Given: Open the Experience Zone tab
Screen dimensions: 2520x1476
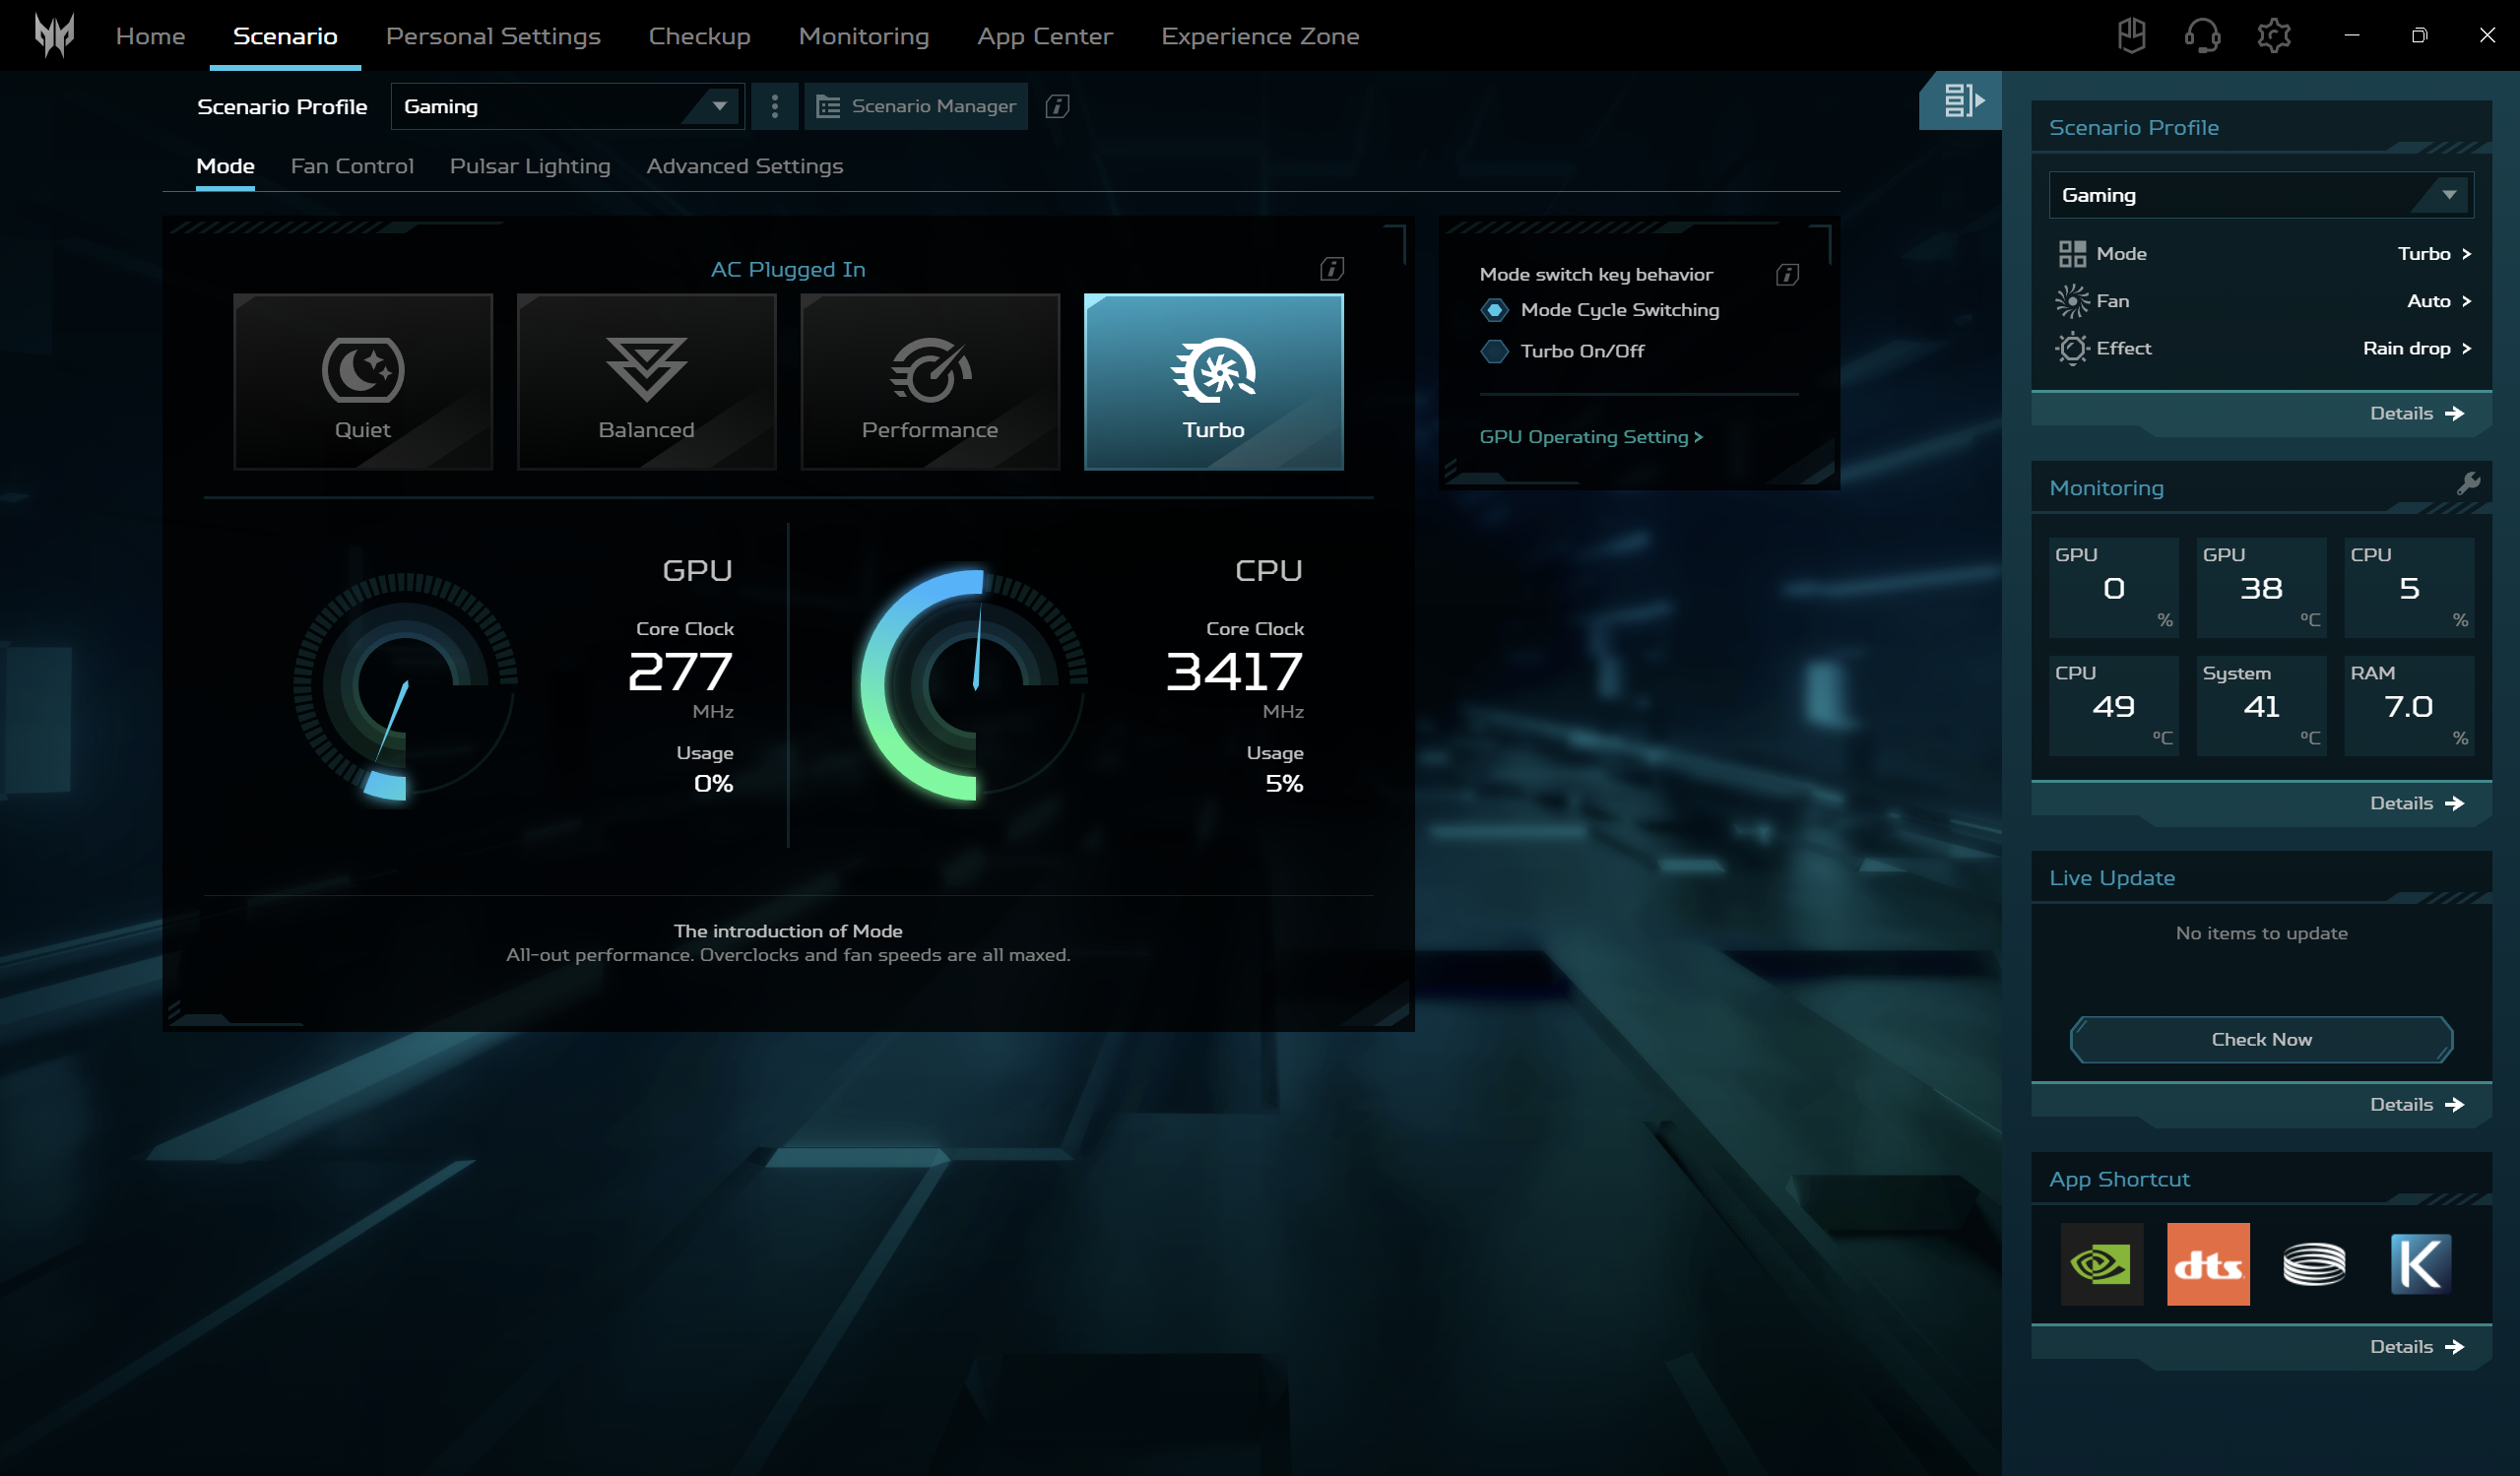Looking at the screenshot, I should [x=1259, y=36].
